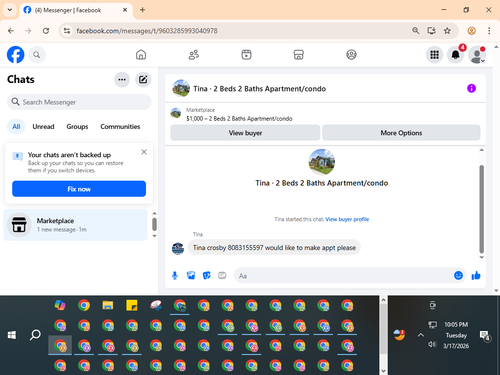The height and width of the screenshot is (375, 500).
Task: Select the Unread chats filter
Action: 43,127
